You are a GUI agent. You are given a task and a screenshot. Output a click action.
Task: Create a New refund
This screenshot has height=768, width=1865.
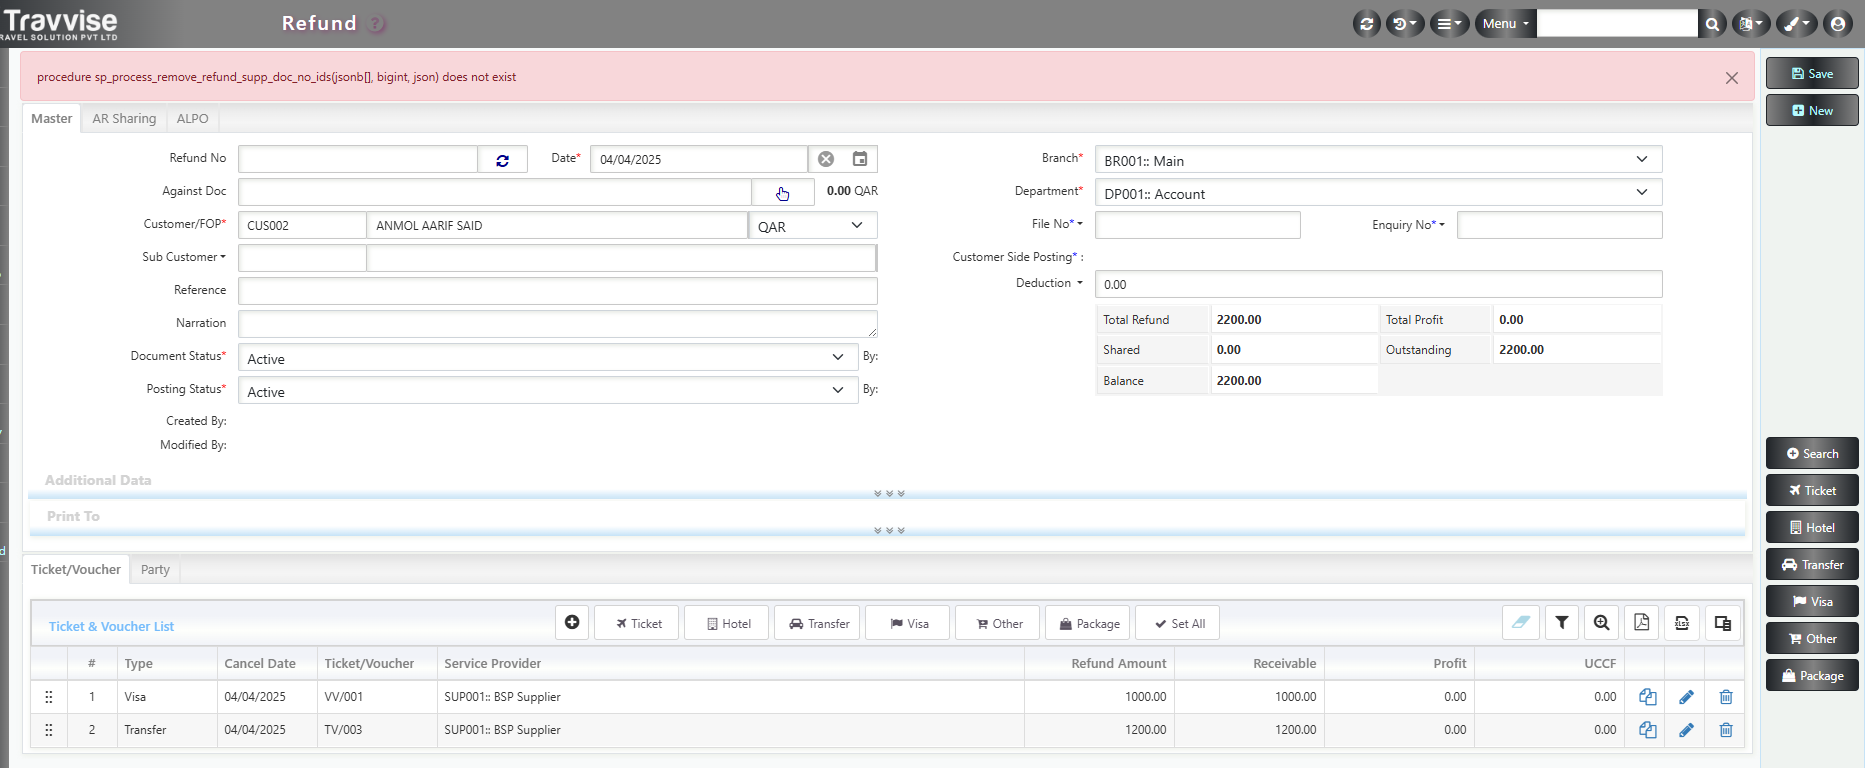(1812, 111)
